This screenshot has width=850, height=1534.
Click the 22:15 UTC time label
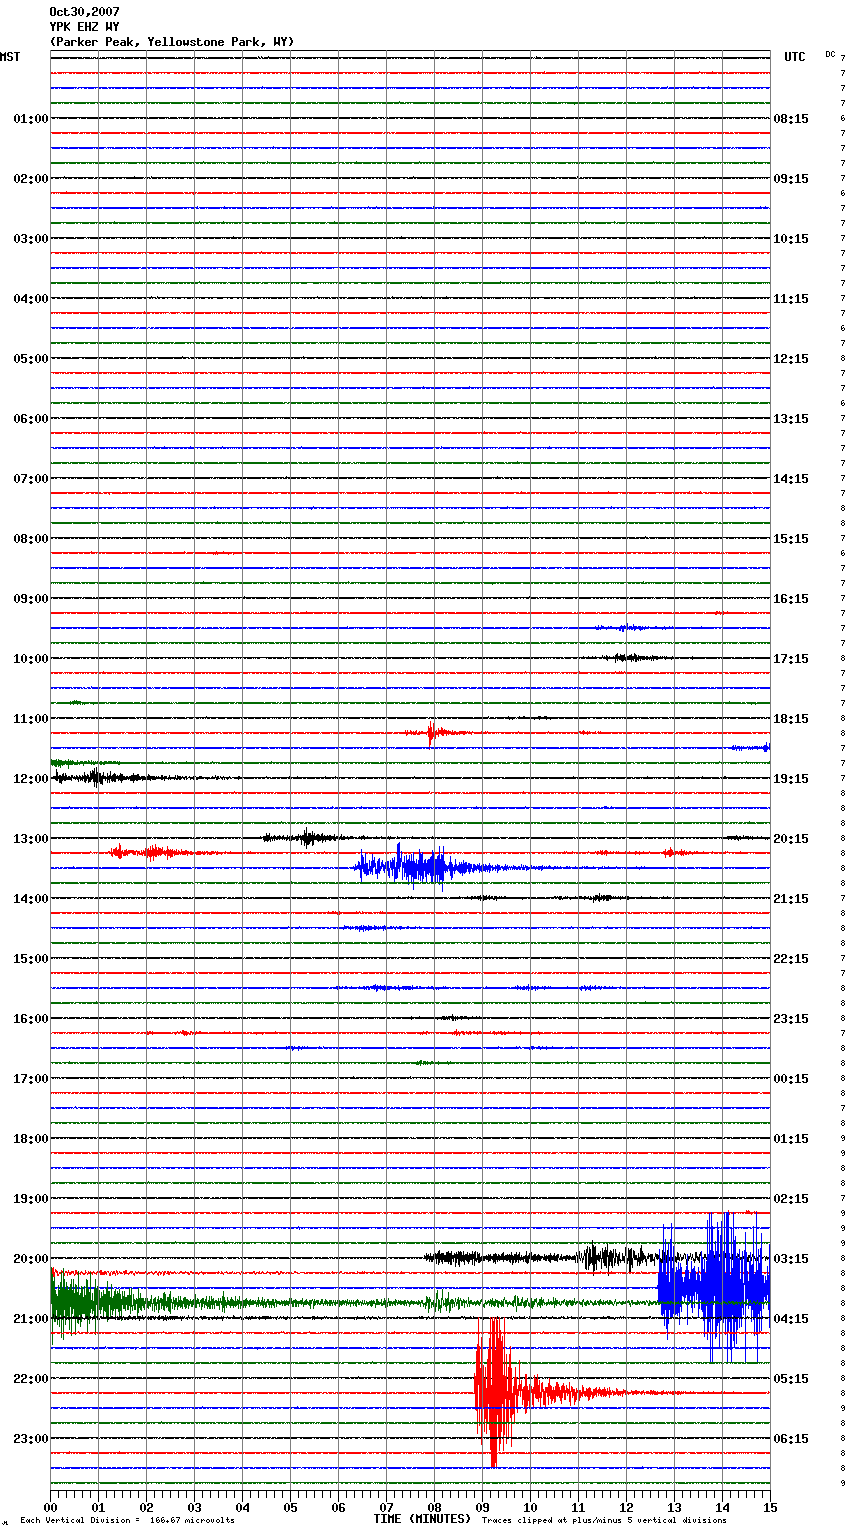point(791,959)
